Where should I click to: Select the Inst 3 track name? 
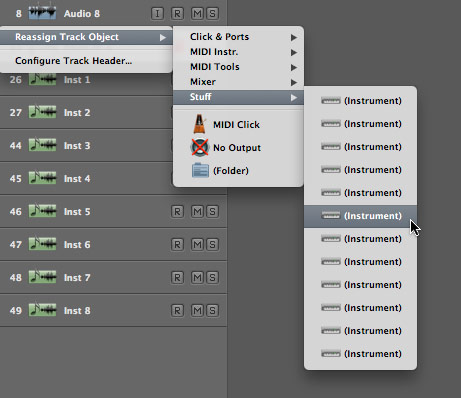(x=77, y=146)
